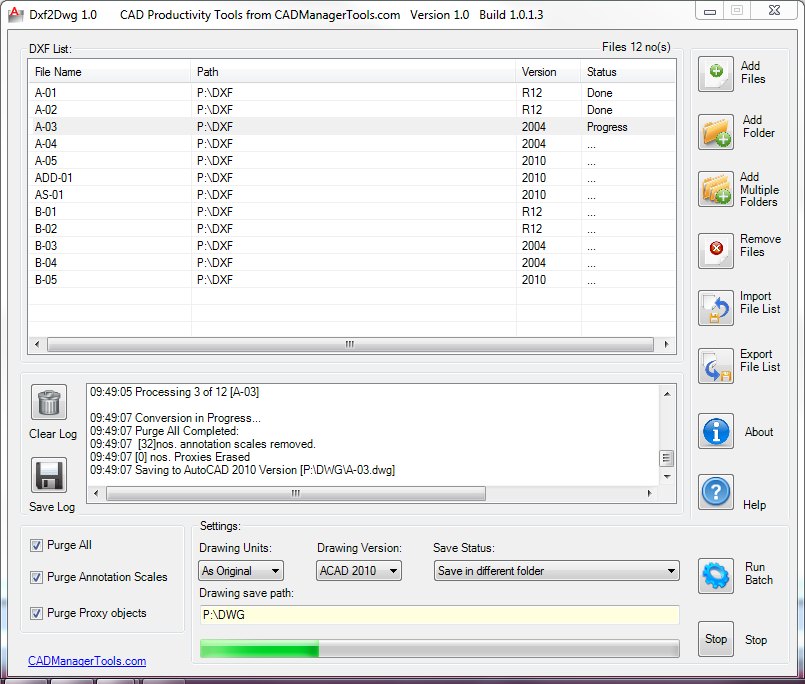Click the log scroll down arrow
805x684 pixels.
point(666,477)
